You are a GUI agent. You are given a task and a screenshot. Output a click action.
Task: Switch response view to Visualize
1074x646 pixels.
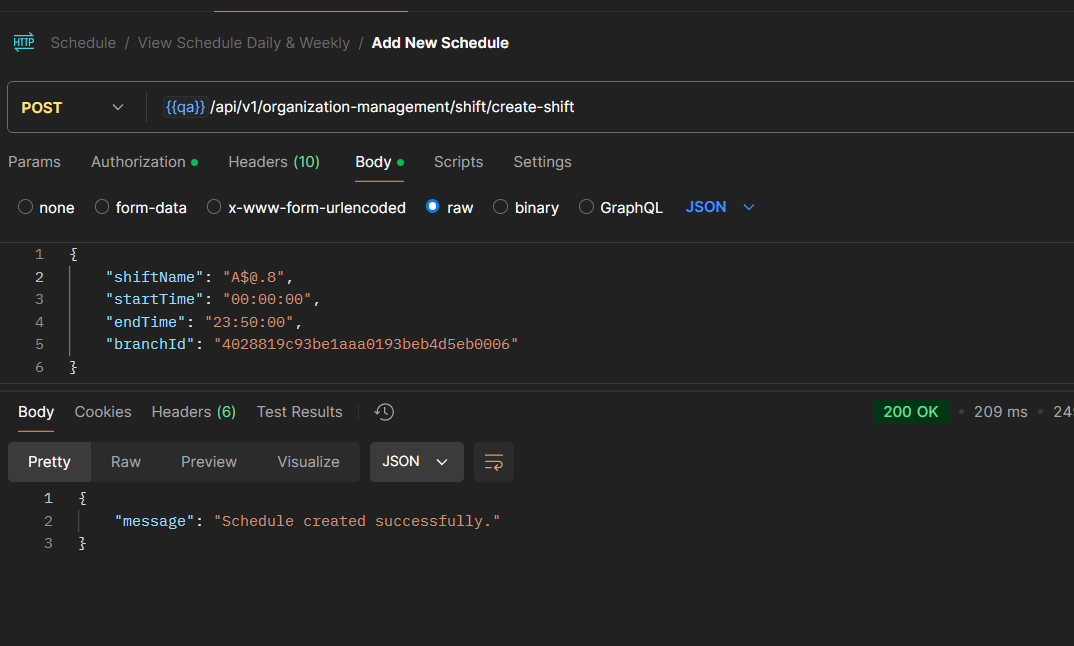(308, 462)
